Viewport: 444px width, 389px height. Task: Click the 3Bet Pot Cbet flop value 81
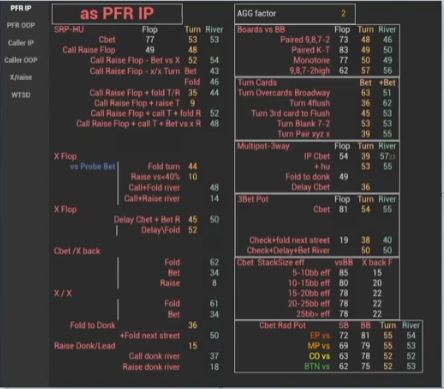coord(343,209)
